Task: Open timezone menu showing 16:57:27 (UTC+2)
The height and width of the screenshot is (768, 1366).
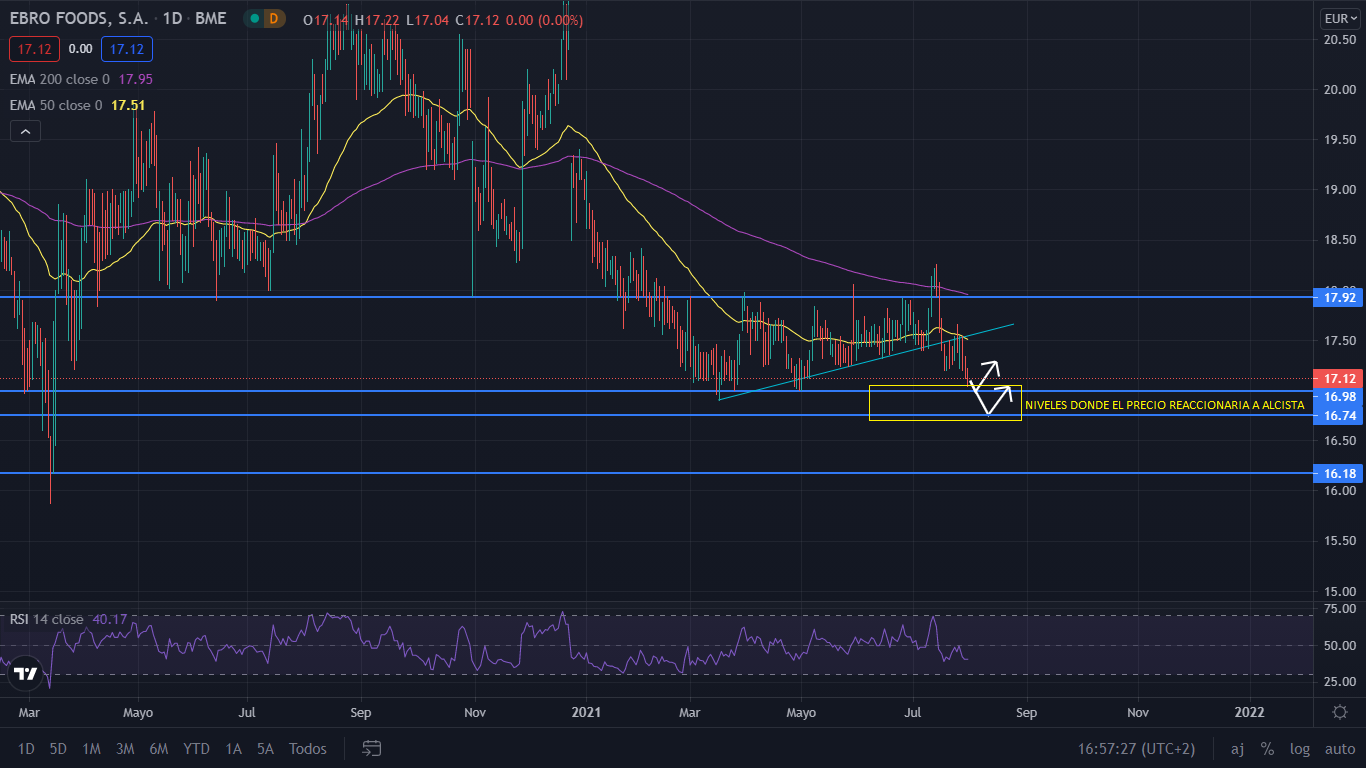Action: [x=1136, y=748]
